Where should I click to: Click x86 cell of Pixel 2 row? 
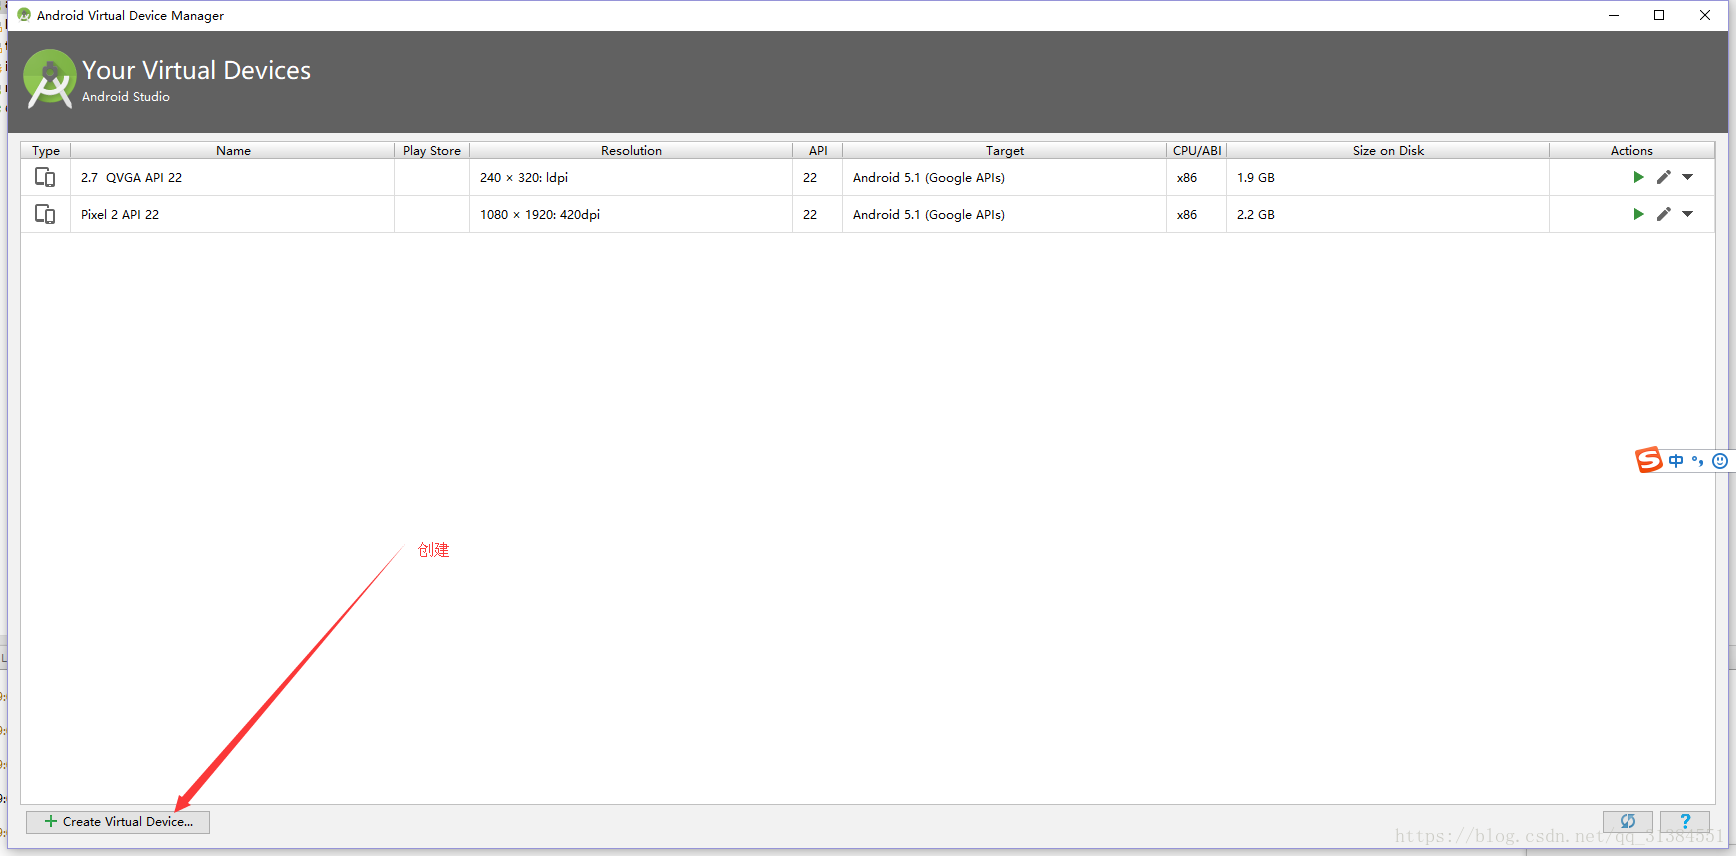1197,214
